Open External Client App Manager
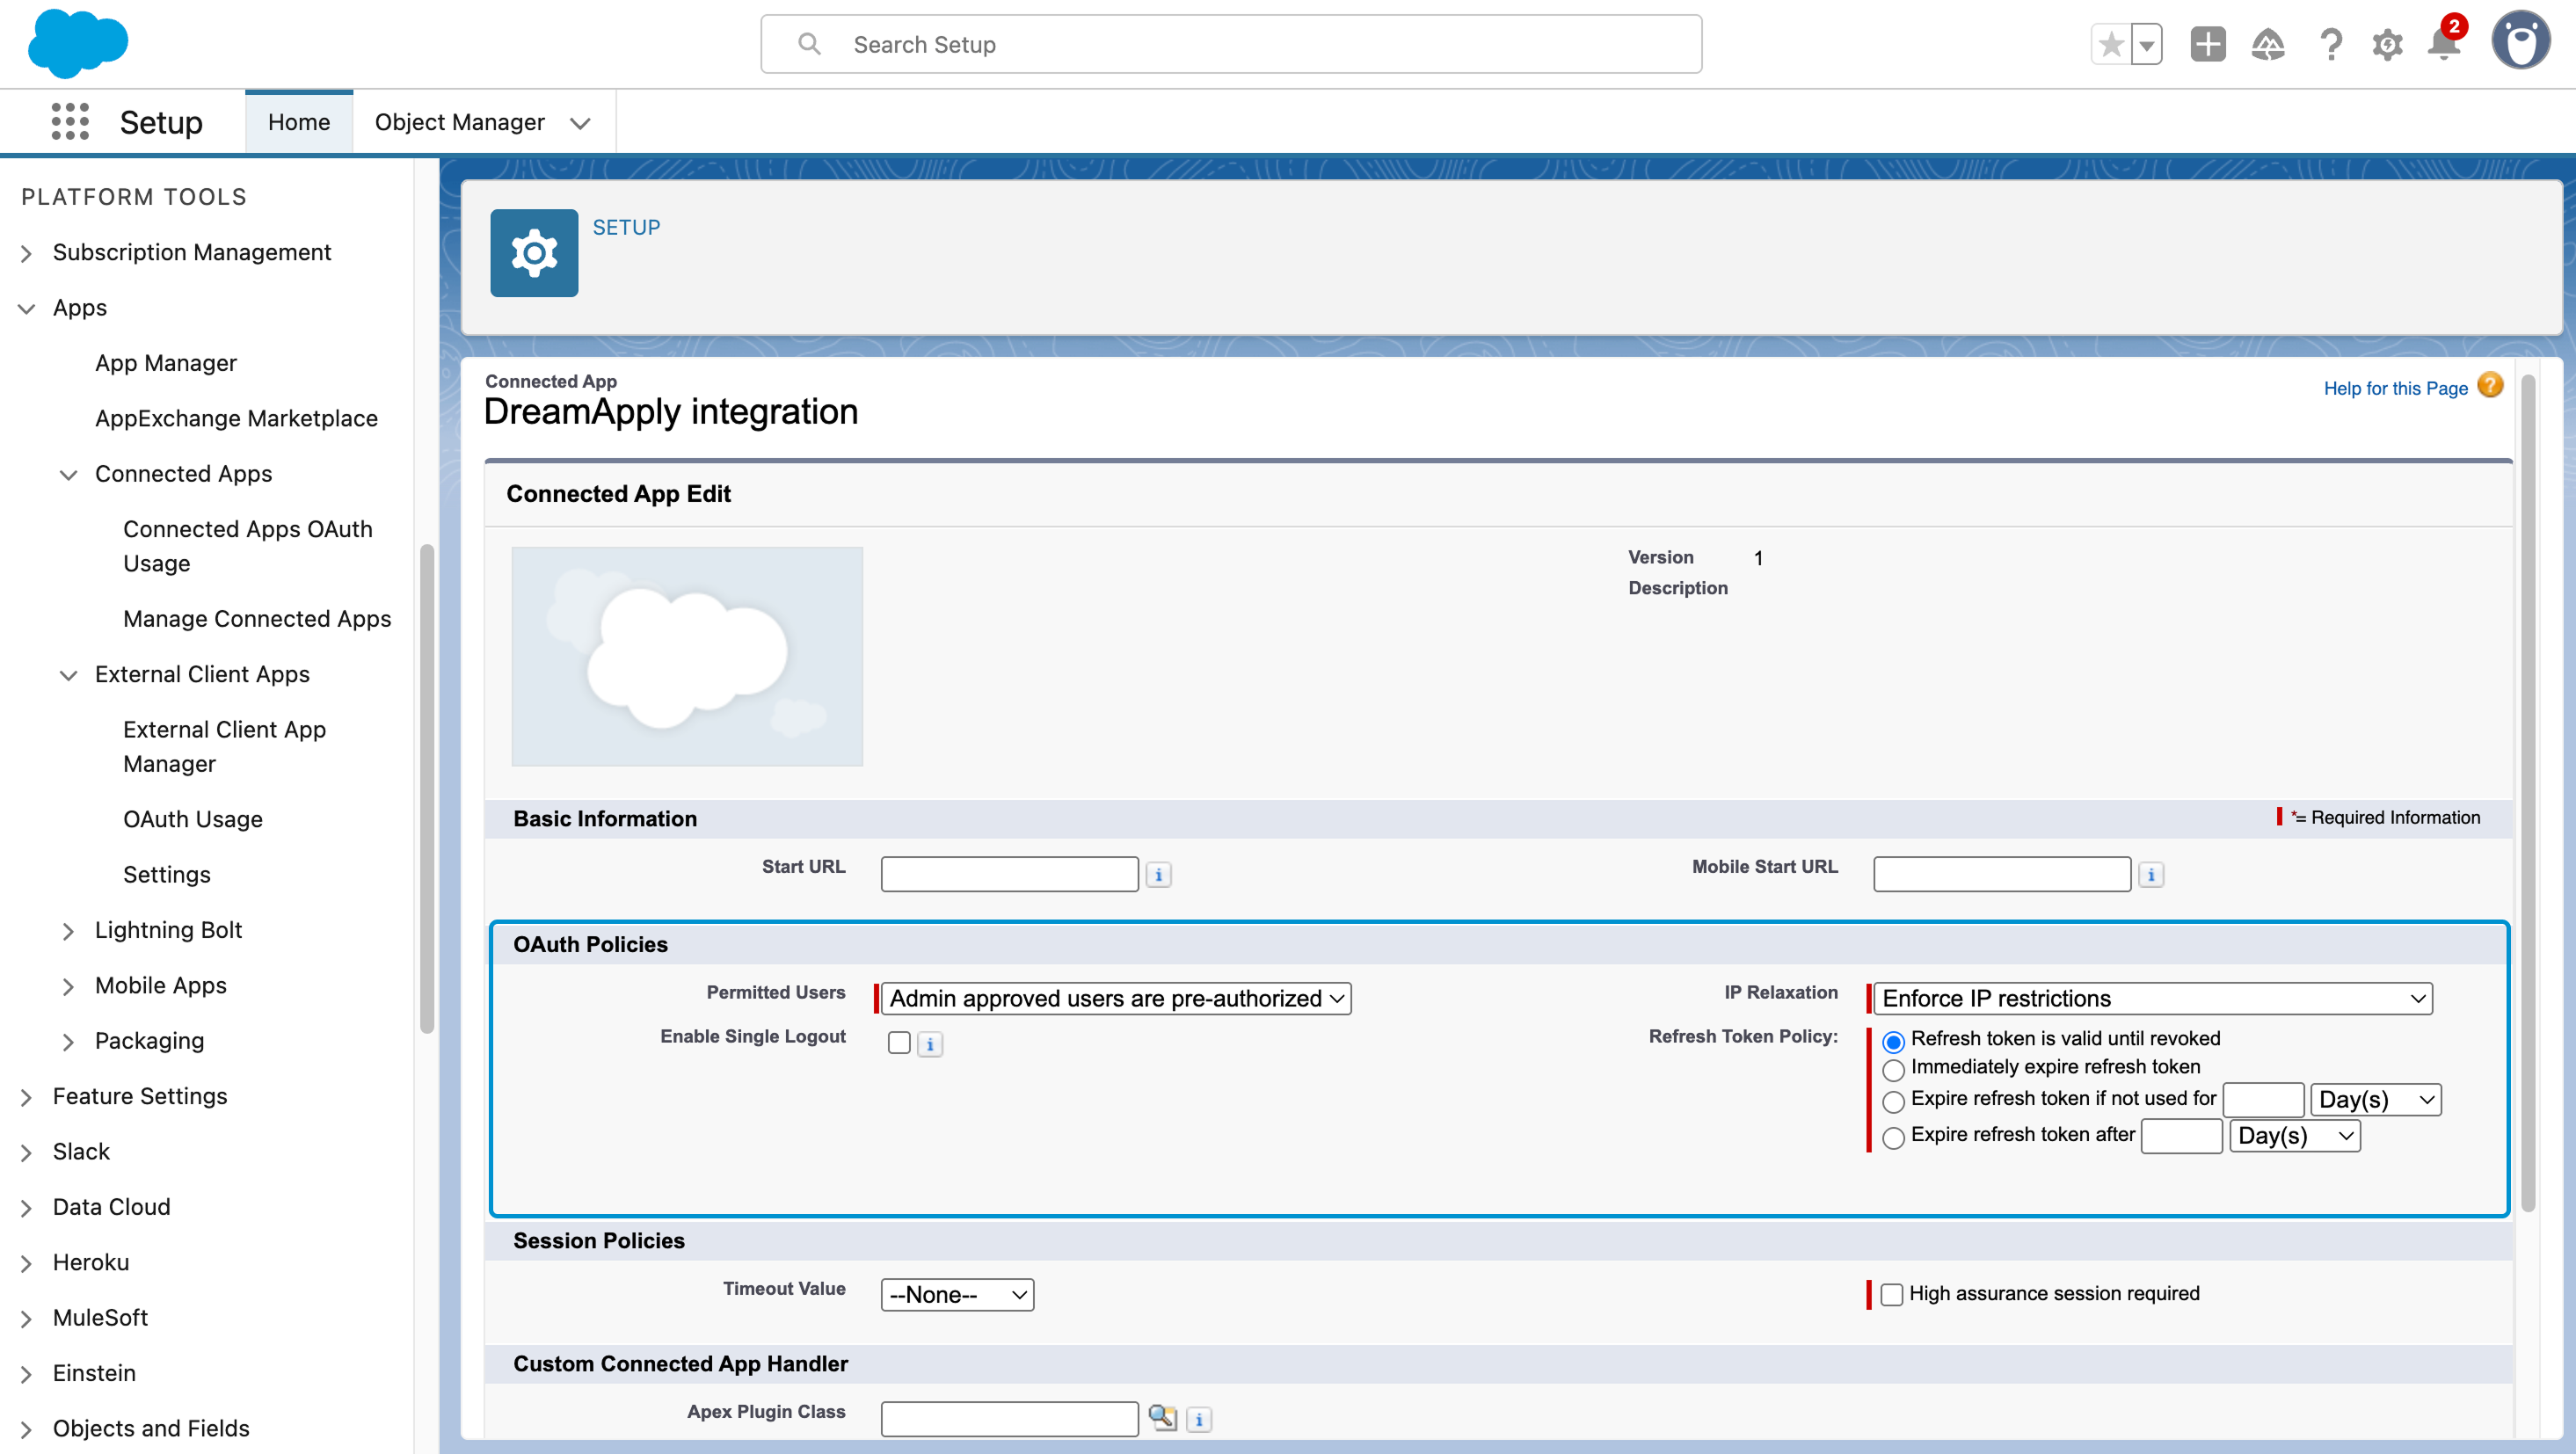 [x=225, y=746]
